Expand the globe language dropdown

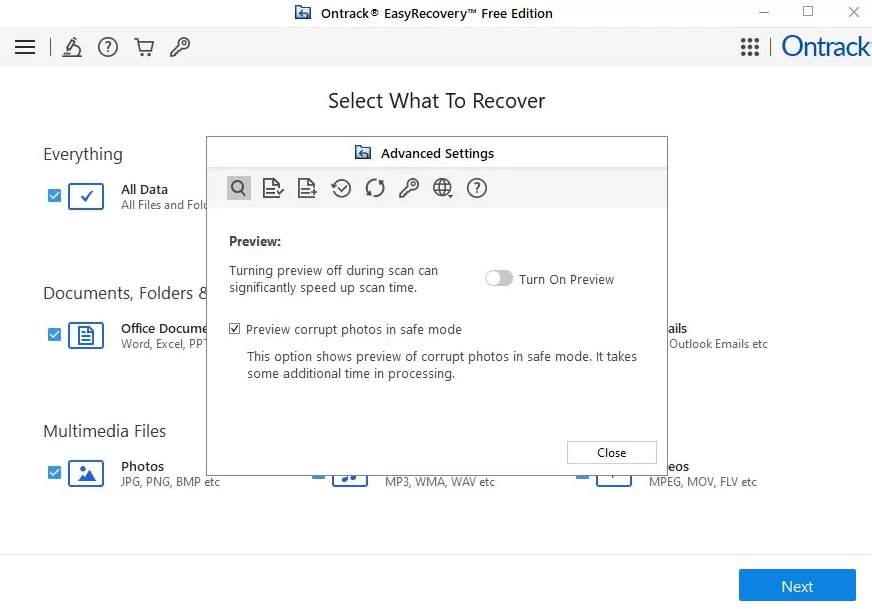(x=443, y=188)
